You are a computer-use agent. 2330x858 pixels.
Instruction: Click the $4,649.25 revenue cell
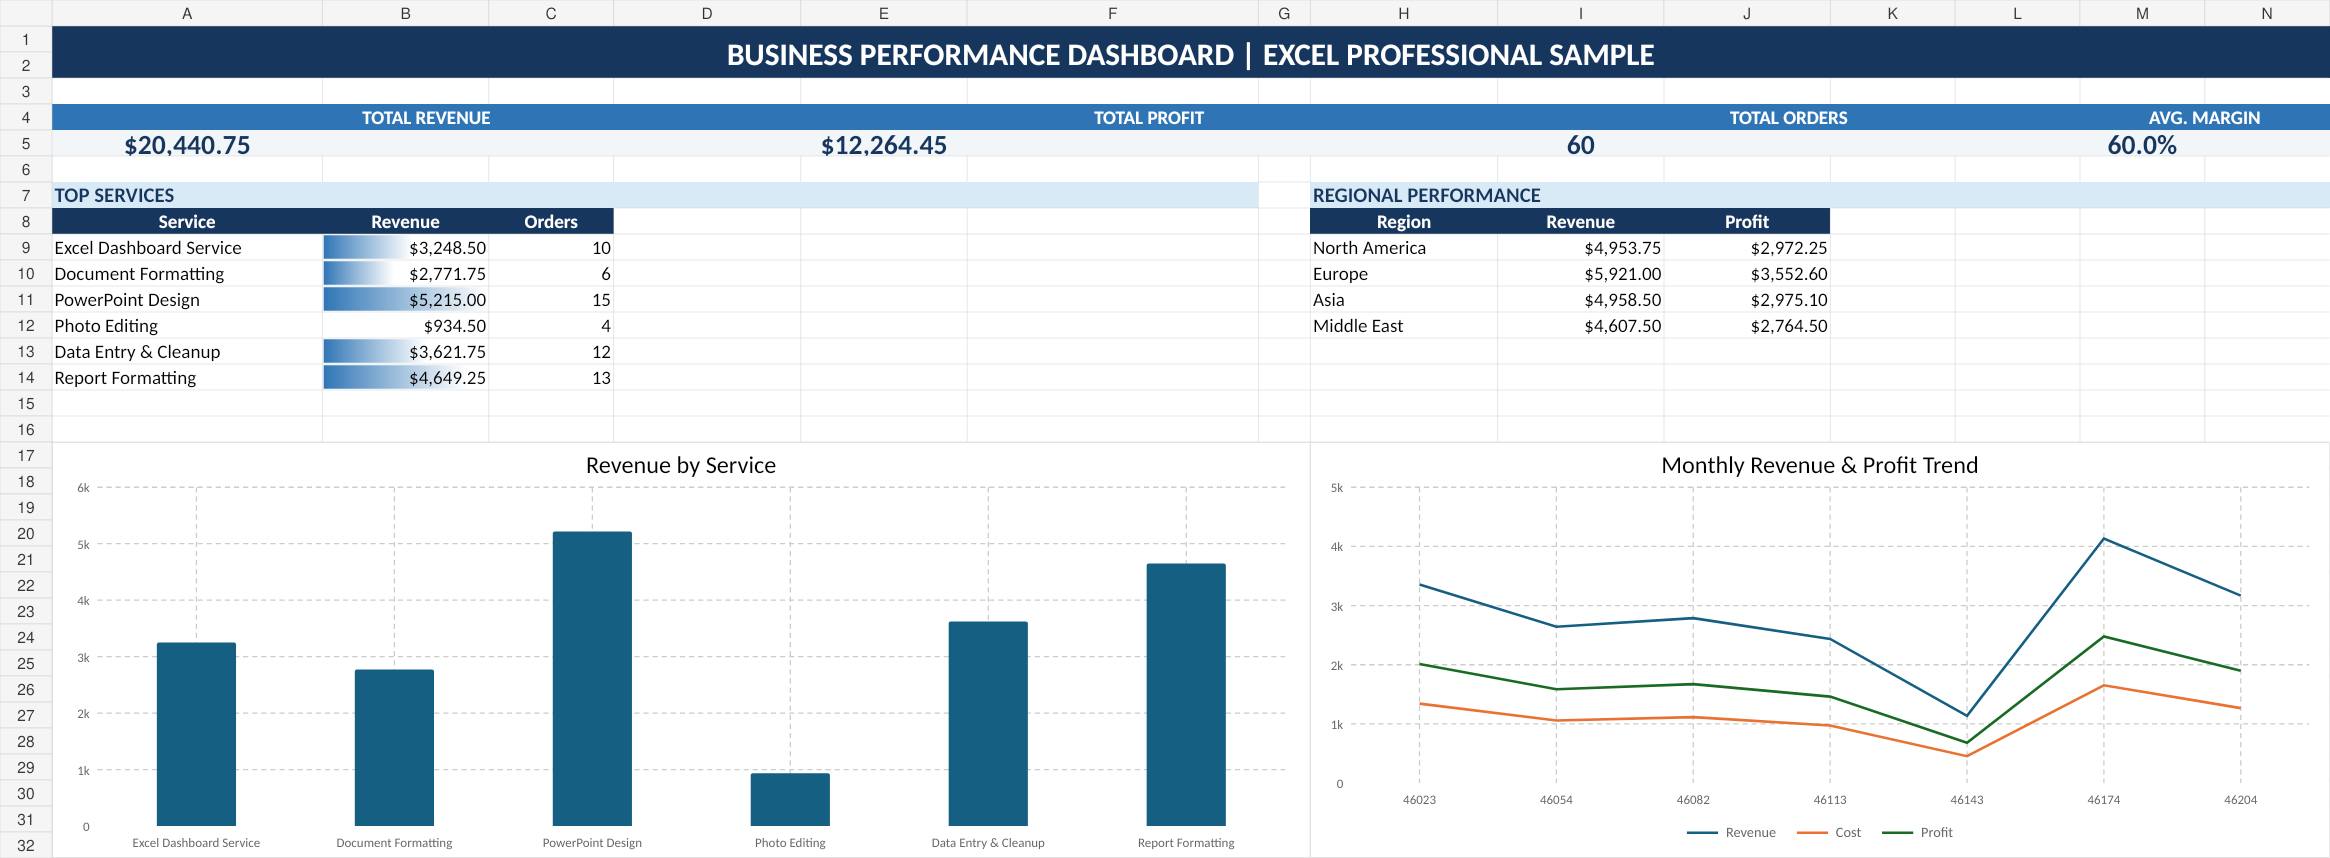tap(405, 378)
